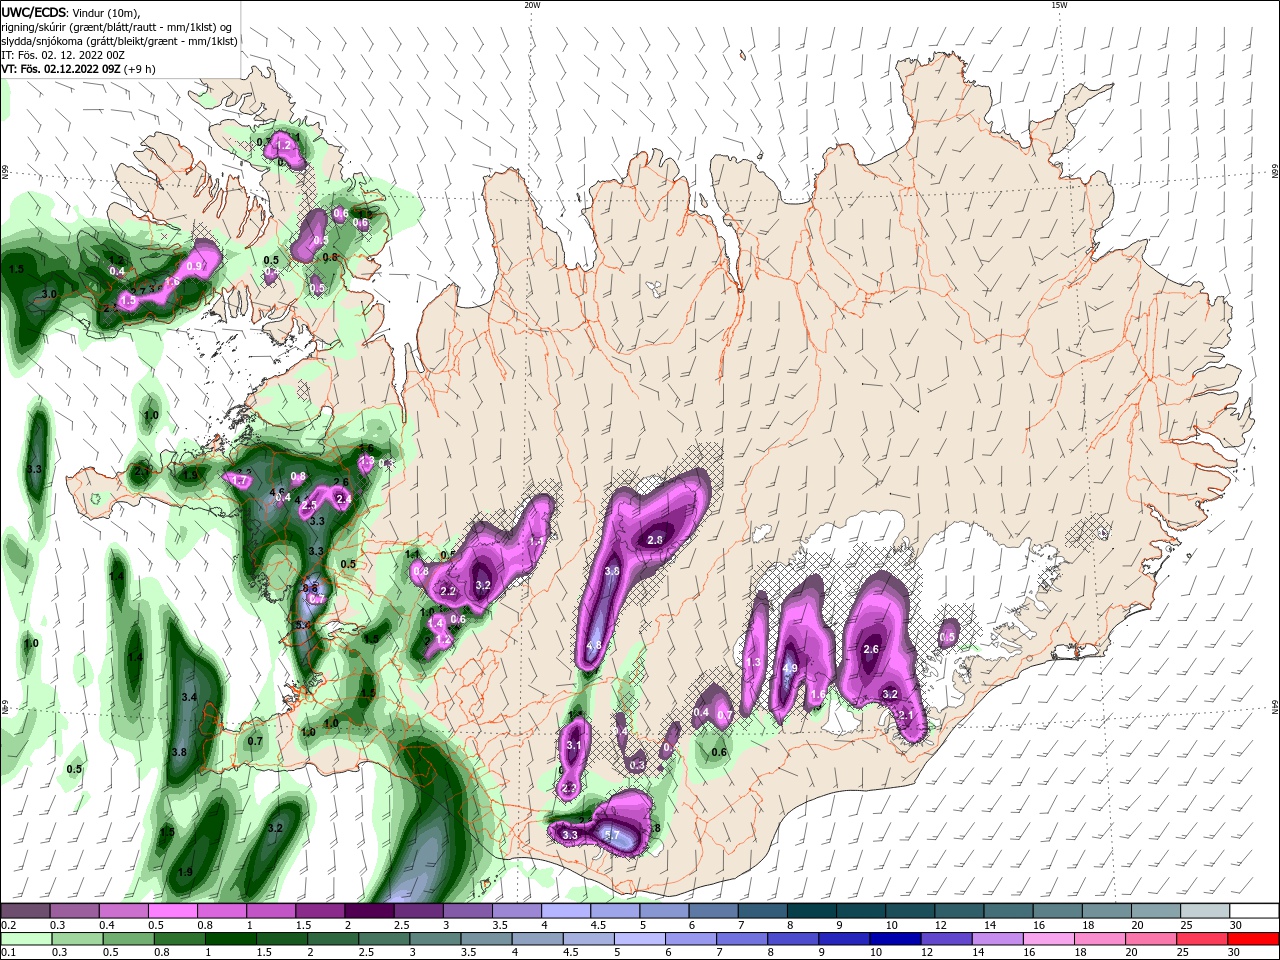Click the '3.0' rain value off the Westfjords
The image size is (1280, 960).
49,294
